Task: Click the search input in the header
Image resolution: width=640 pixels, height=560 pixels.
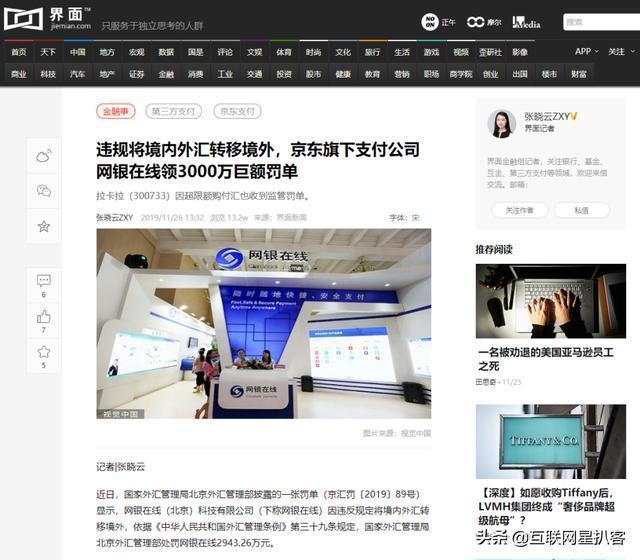Action: (x=601, y=22)
